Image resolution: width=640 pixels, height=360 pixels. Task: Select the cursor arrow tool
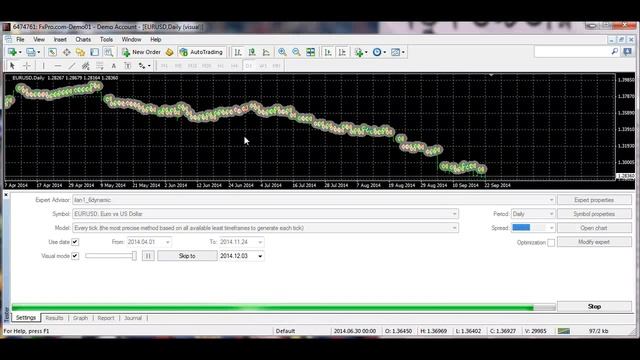(12, 66)
